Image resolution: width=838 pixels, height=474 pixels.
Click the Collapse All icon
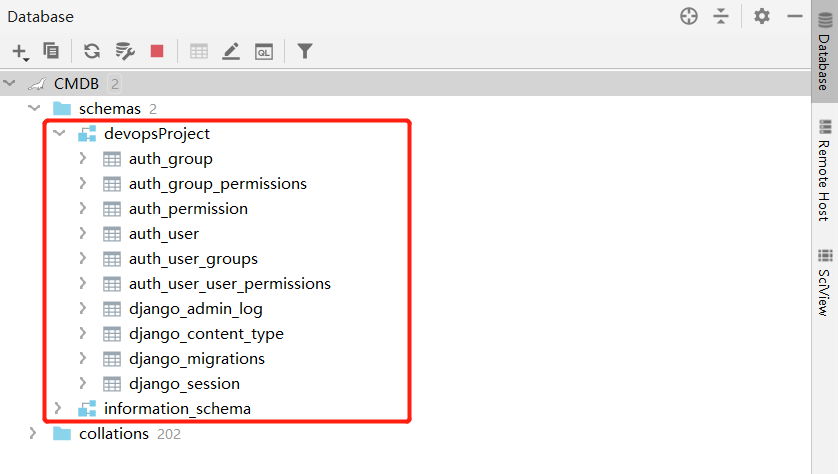pyautogui.click(x=721, y=16)
